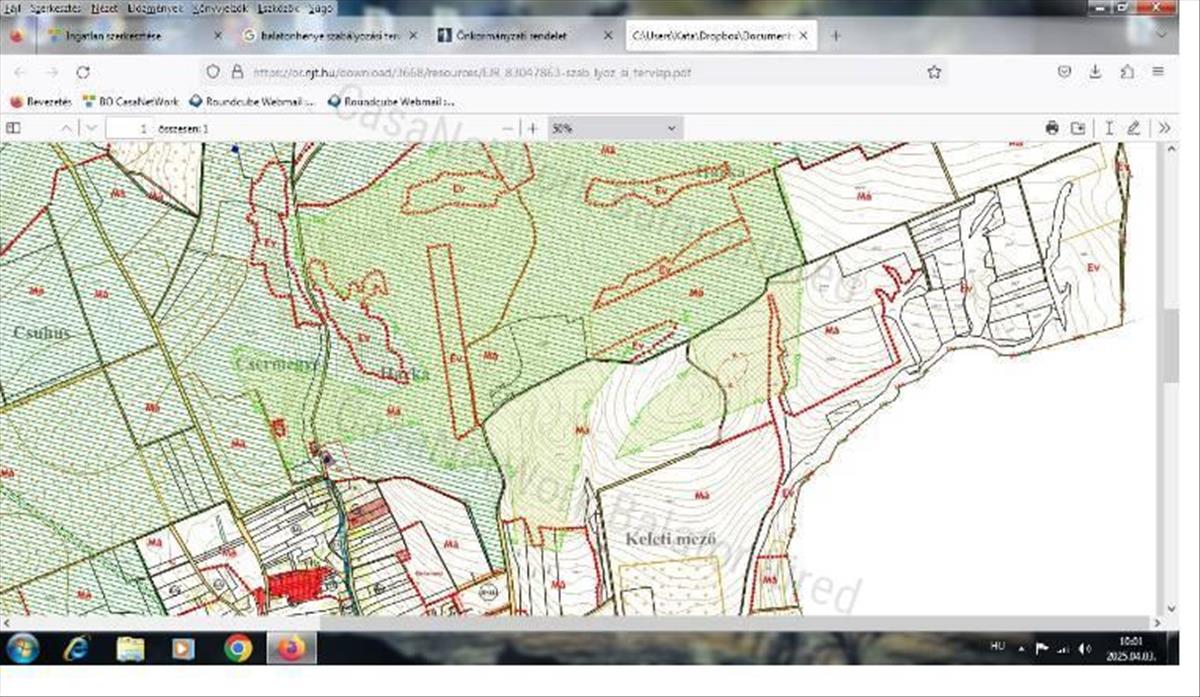Select the PDF text annotation tool
The width and height of the screenshot is (1200, 697).
click(x=1108, y=128)
